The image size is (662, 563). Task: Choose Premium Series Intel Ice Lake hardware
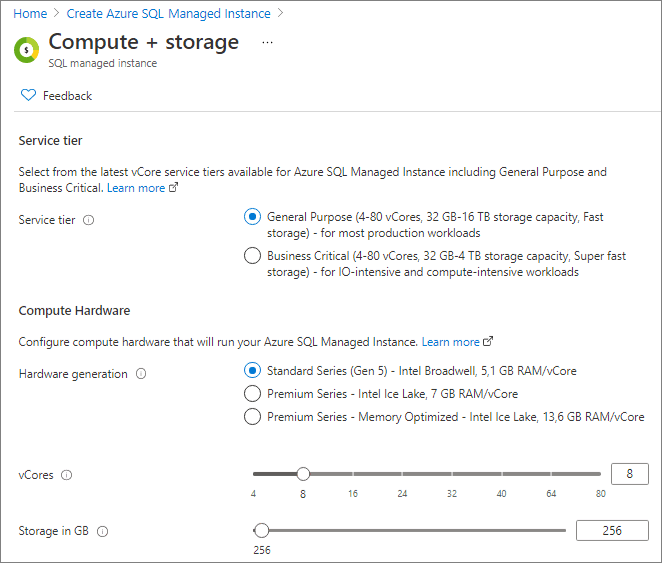[x=253, y=394]
